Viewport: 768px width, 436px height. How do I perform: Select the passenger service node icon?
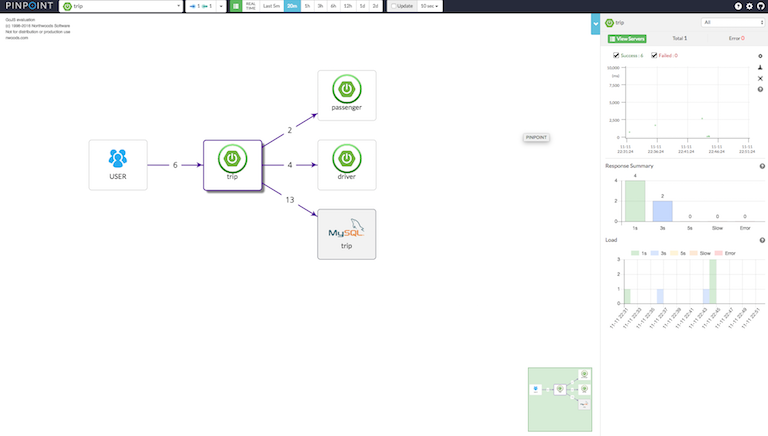[x=346, y=90]
